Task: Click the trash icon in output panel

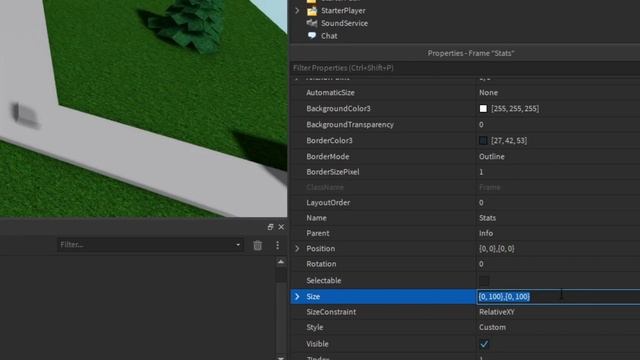Action: click(258, 245)
